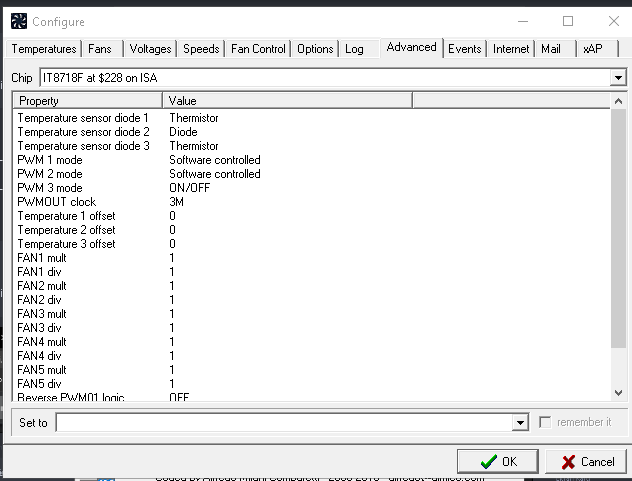Click the OK button
Screen dimensions: 632x481
click(498, 461)
